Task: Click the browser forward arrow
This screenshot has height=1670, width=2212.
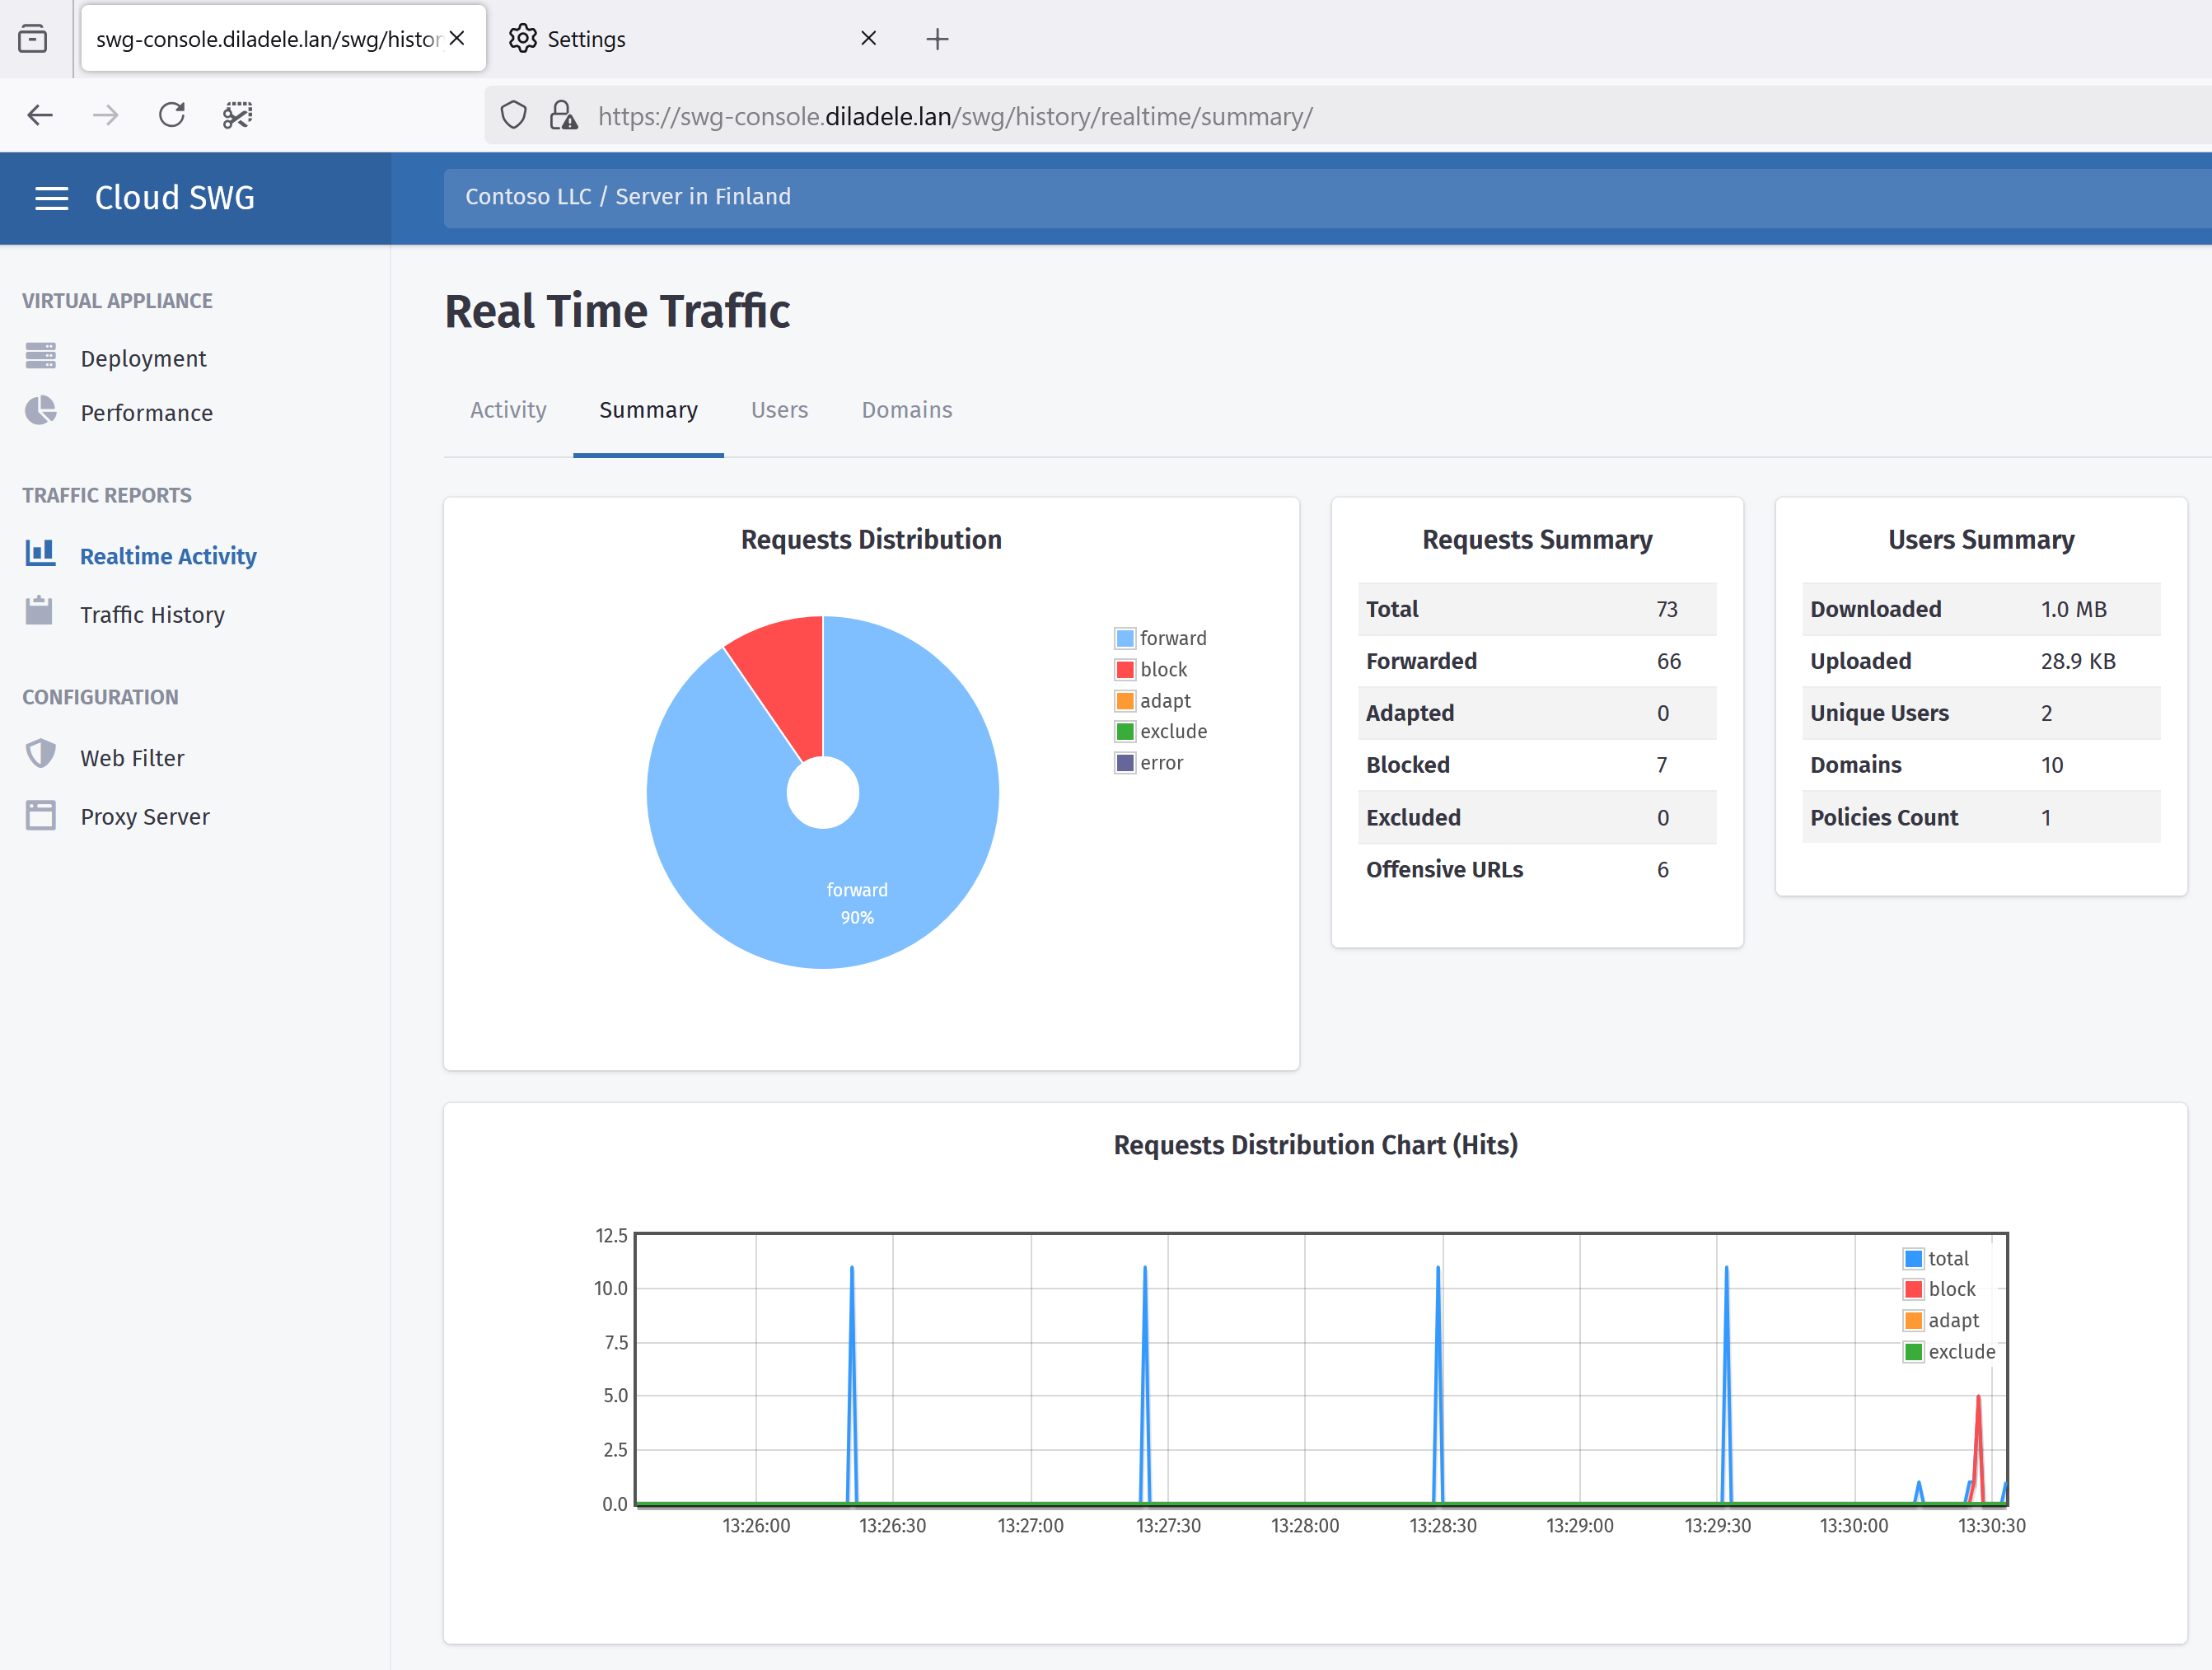Action: tap(105, 116)
